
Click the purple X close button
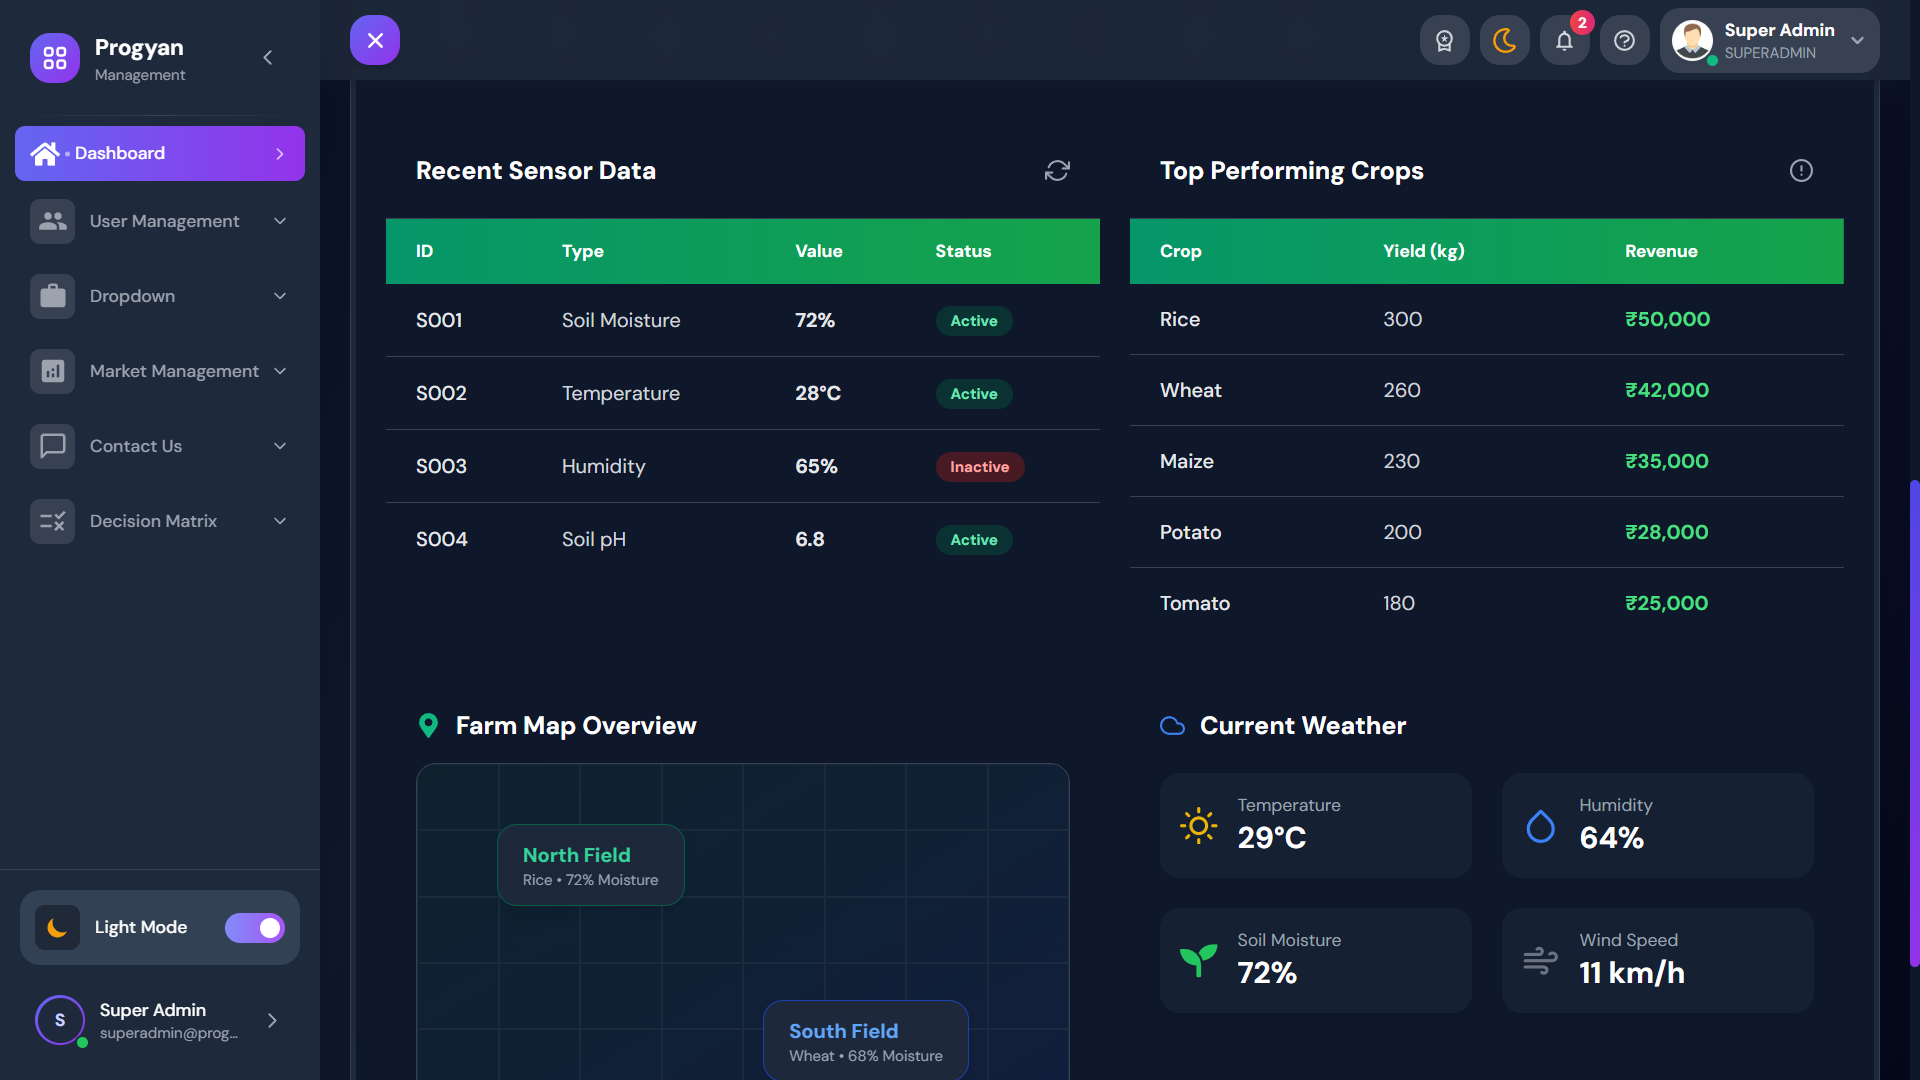(x=375, y=41)
